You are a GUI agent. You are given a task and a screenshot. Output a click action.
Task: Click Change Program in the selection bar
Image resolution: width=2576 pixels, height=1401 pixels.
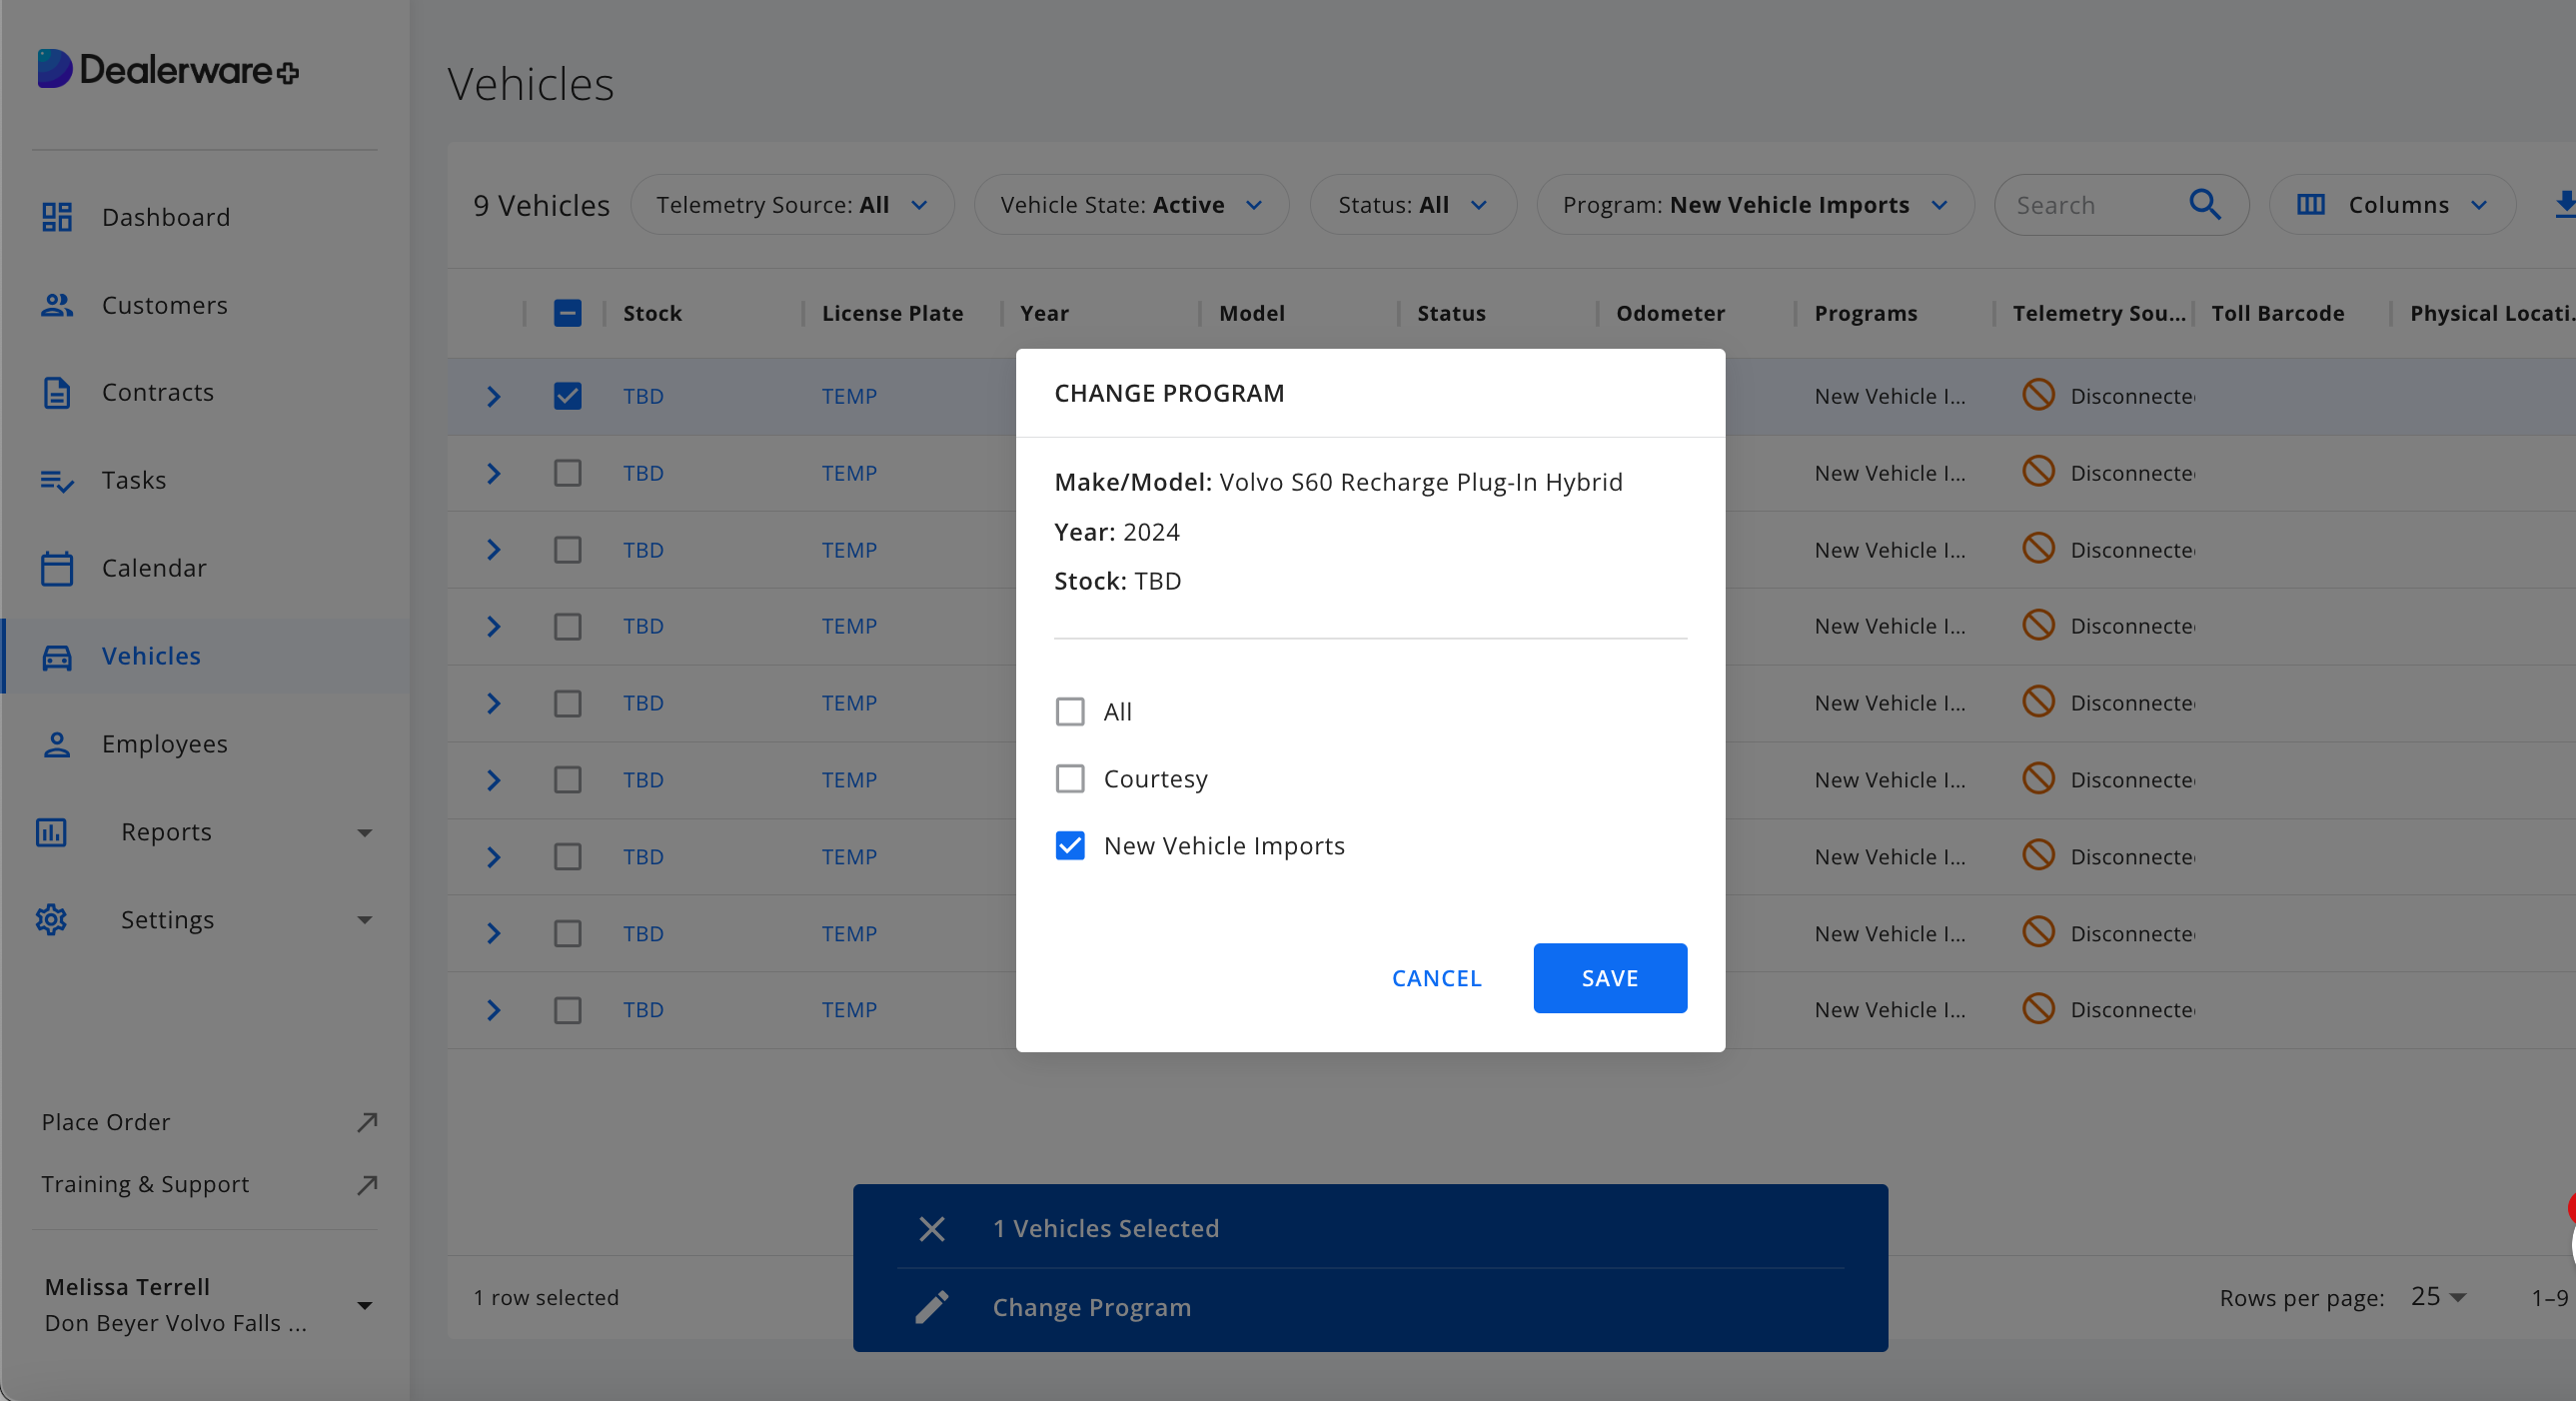(x=1092, y=1307)
